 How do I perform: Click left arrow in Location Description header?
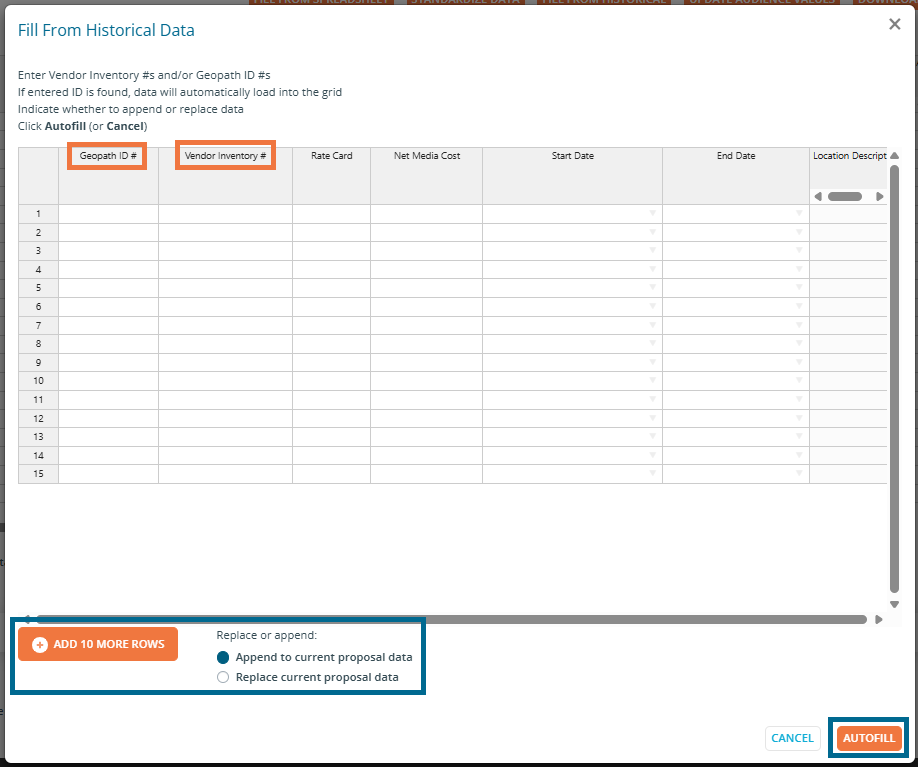coord(818,197)
